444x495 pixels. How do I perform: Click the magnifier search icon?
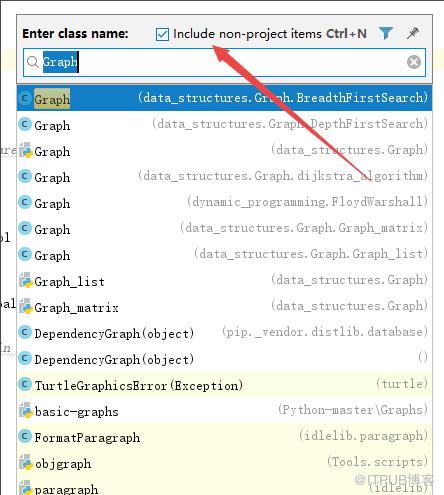click(33, 62)
